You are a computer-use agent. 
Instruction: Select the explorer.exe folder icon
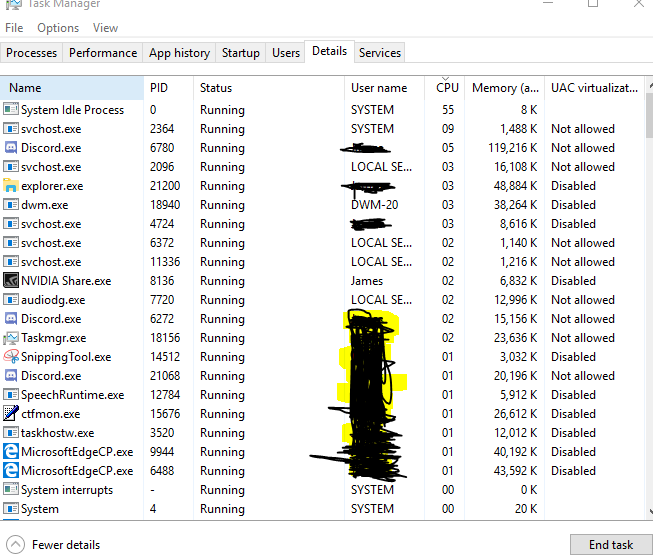click(x=11, y=185)
